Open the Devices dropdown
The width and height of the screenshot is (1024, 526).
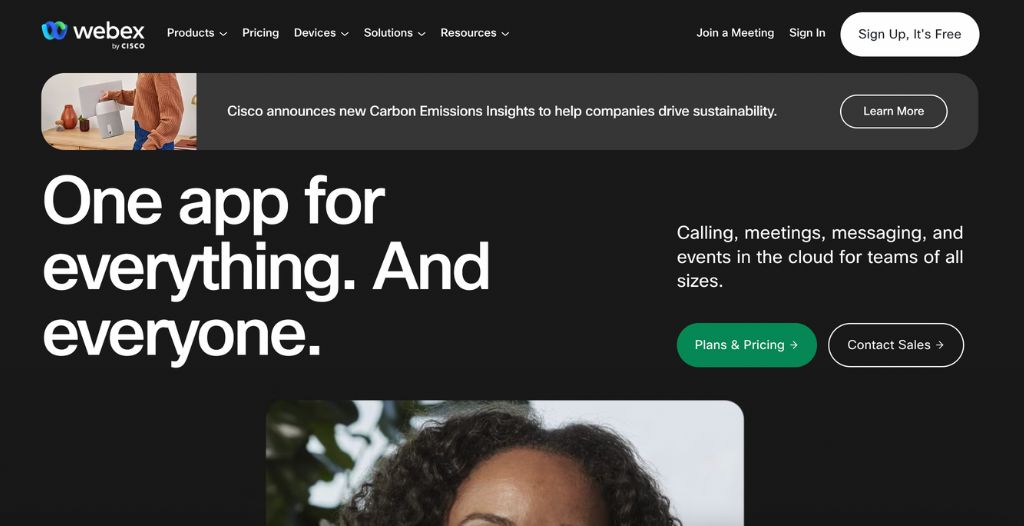(321, 33)
